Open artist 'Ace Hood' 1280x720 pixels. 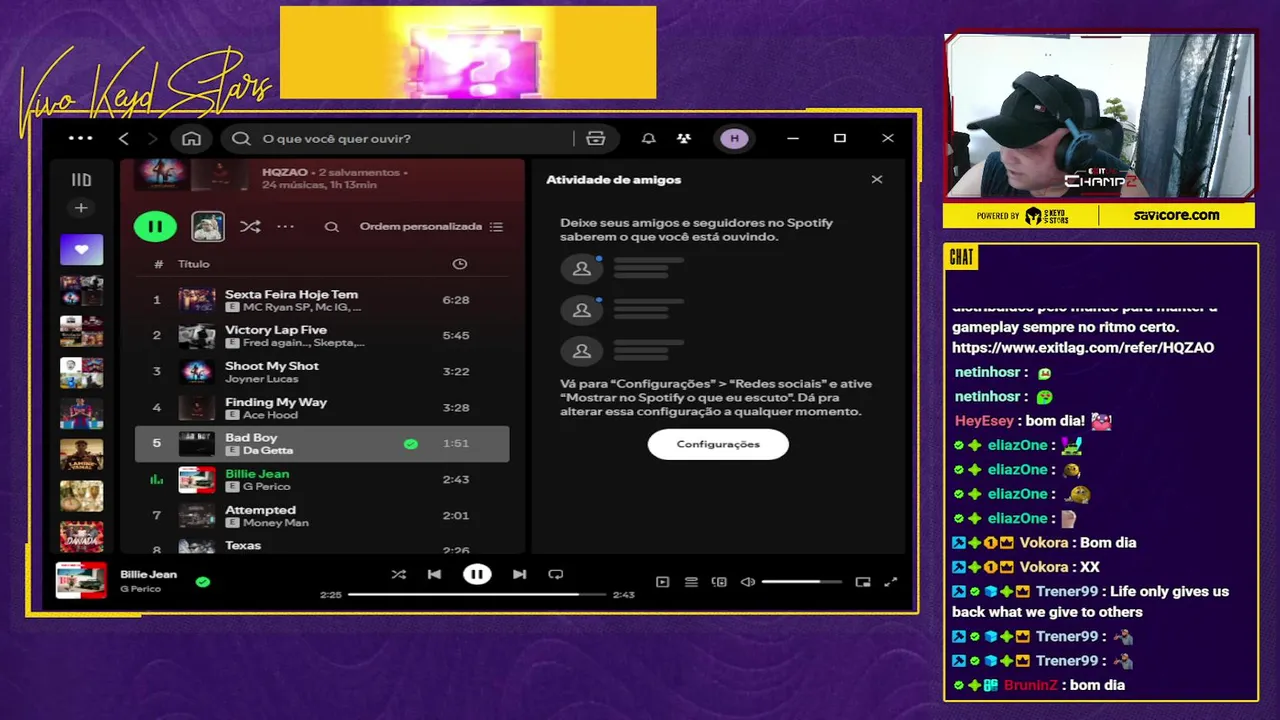tap(270, 415)
